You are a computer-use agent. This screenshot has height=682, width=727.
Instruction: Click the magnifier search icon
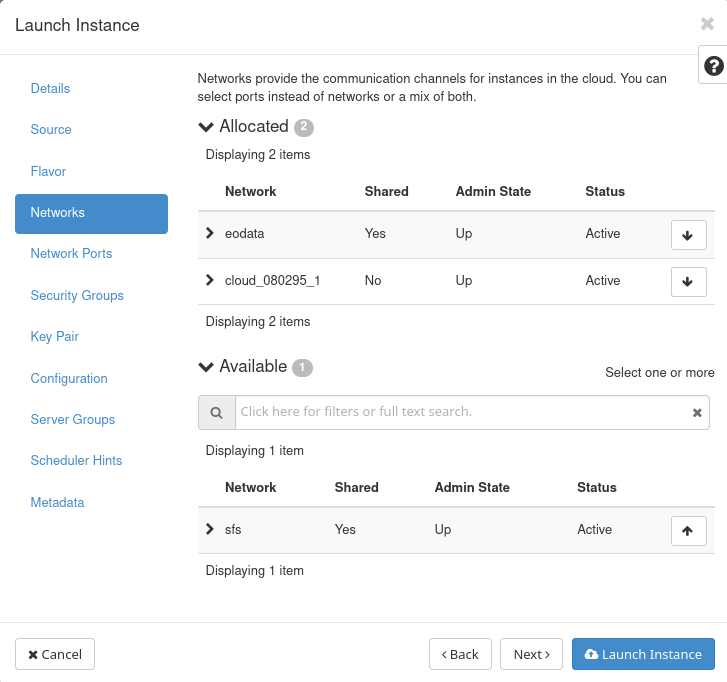click(216, 412)
